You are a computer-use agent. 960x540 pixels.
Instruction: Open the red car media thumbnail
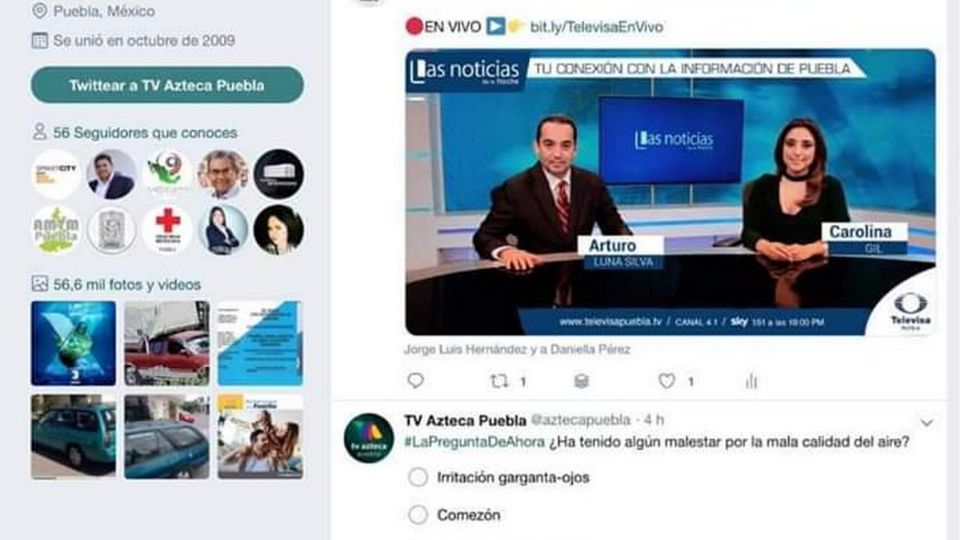pyautogui.click(x=167, y=343)
